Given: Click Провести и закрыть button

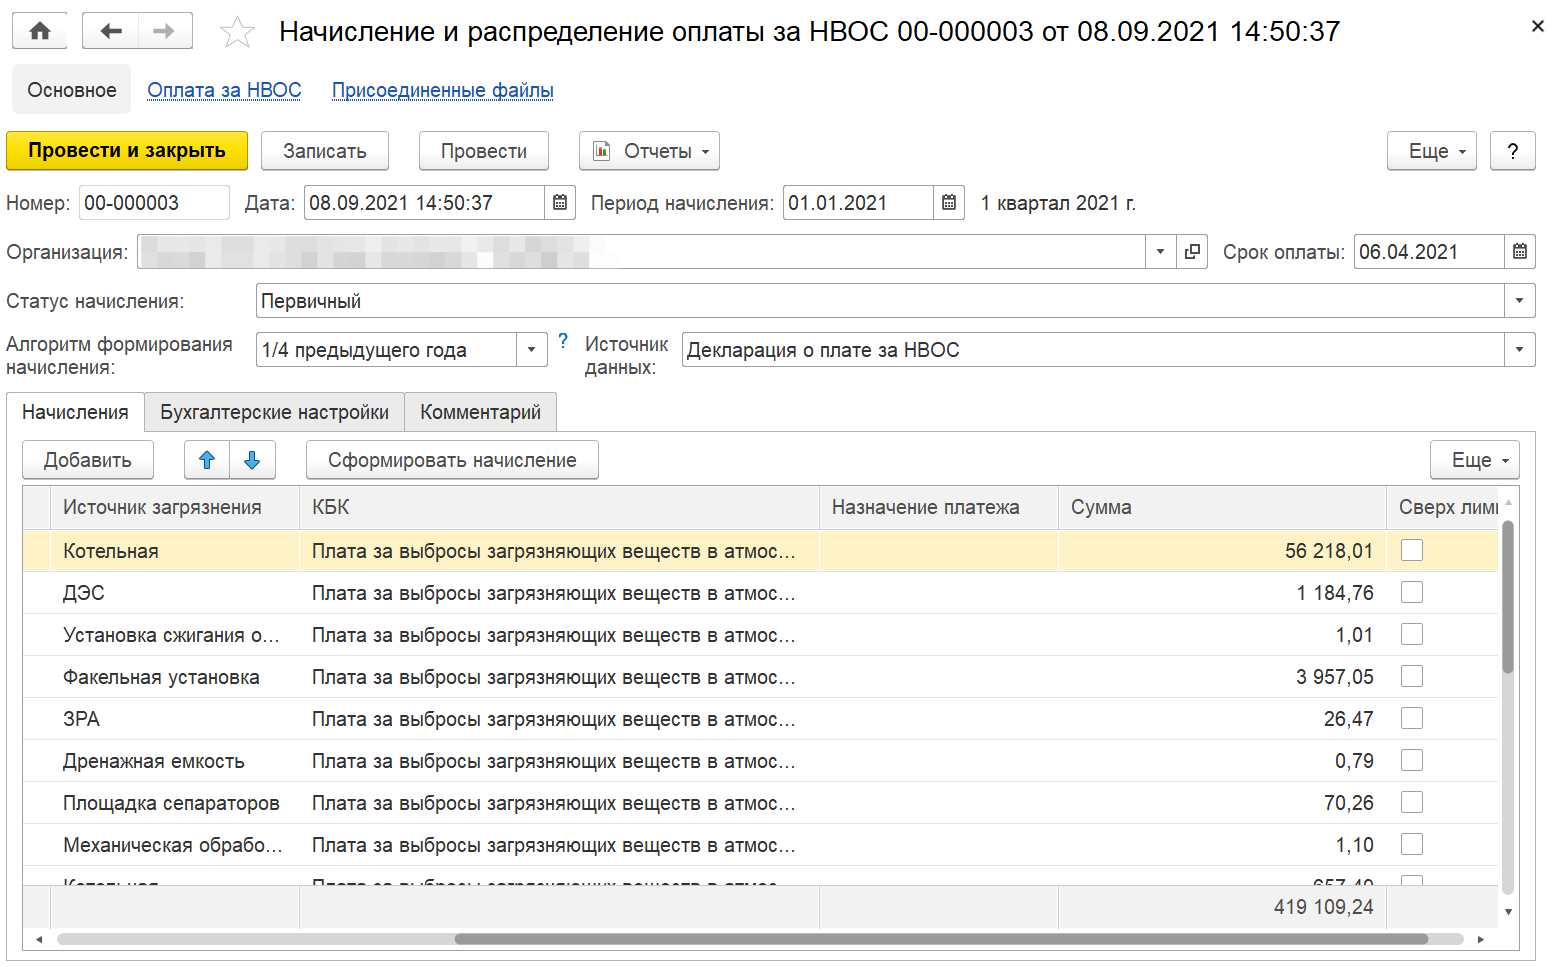Looking at the screenshot, I should (127, 151).
